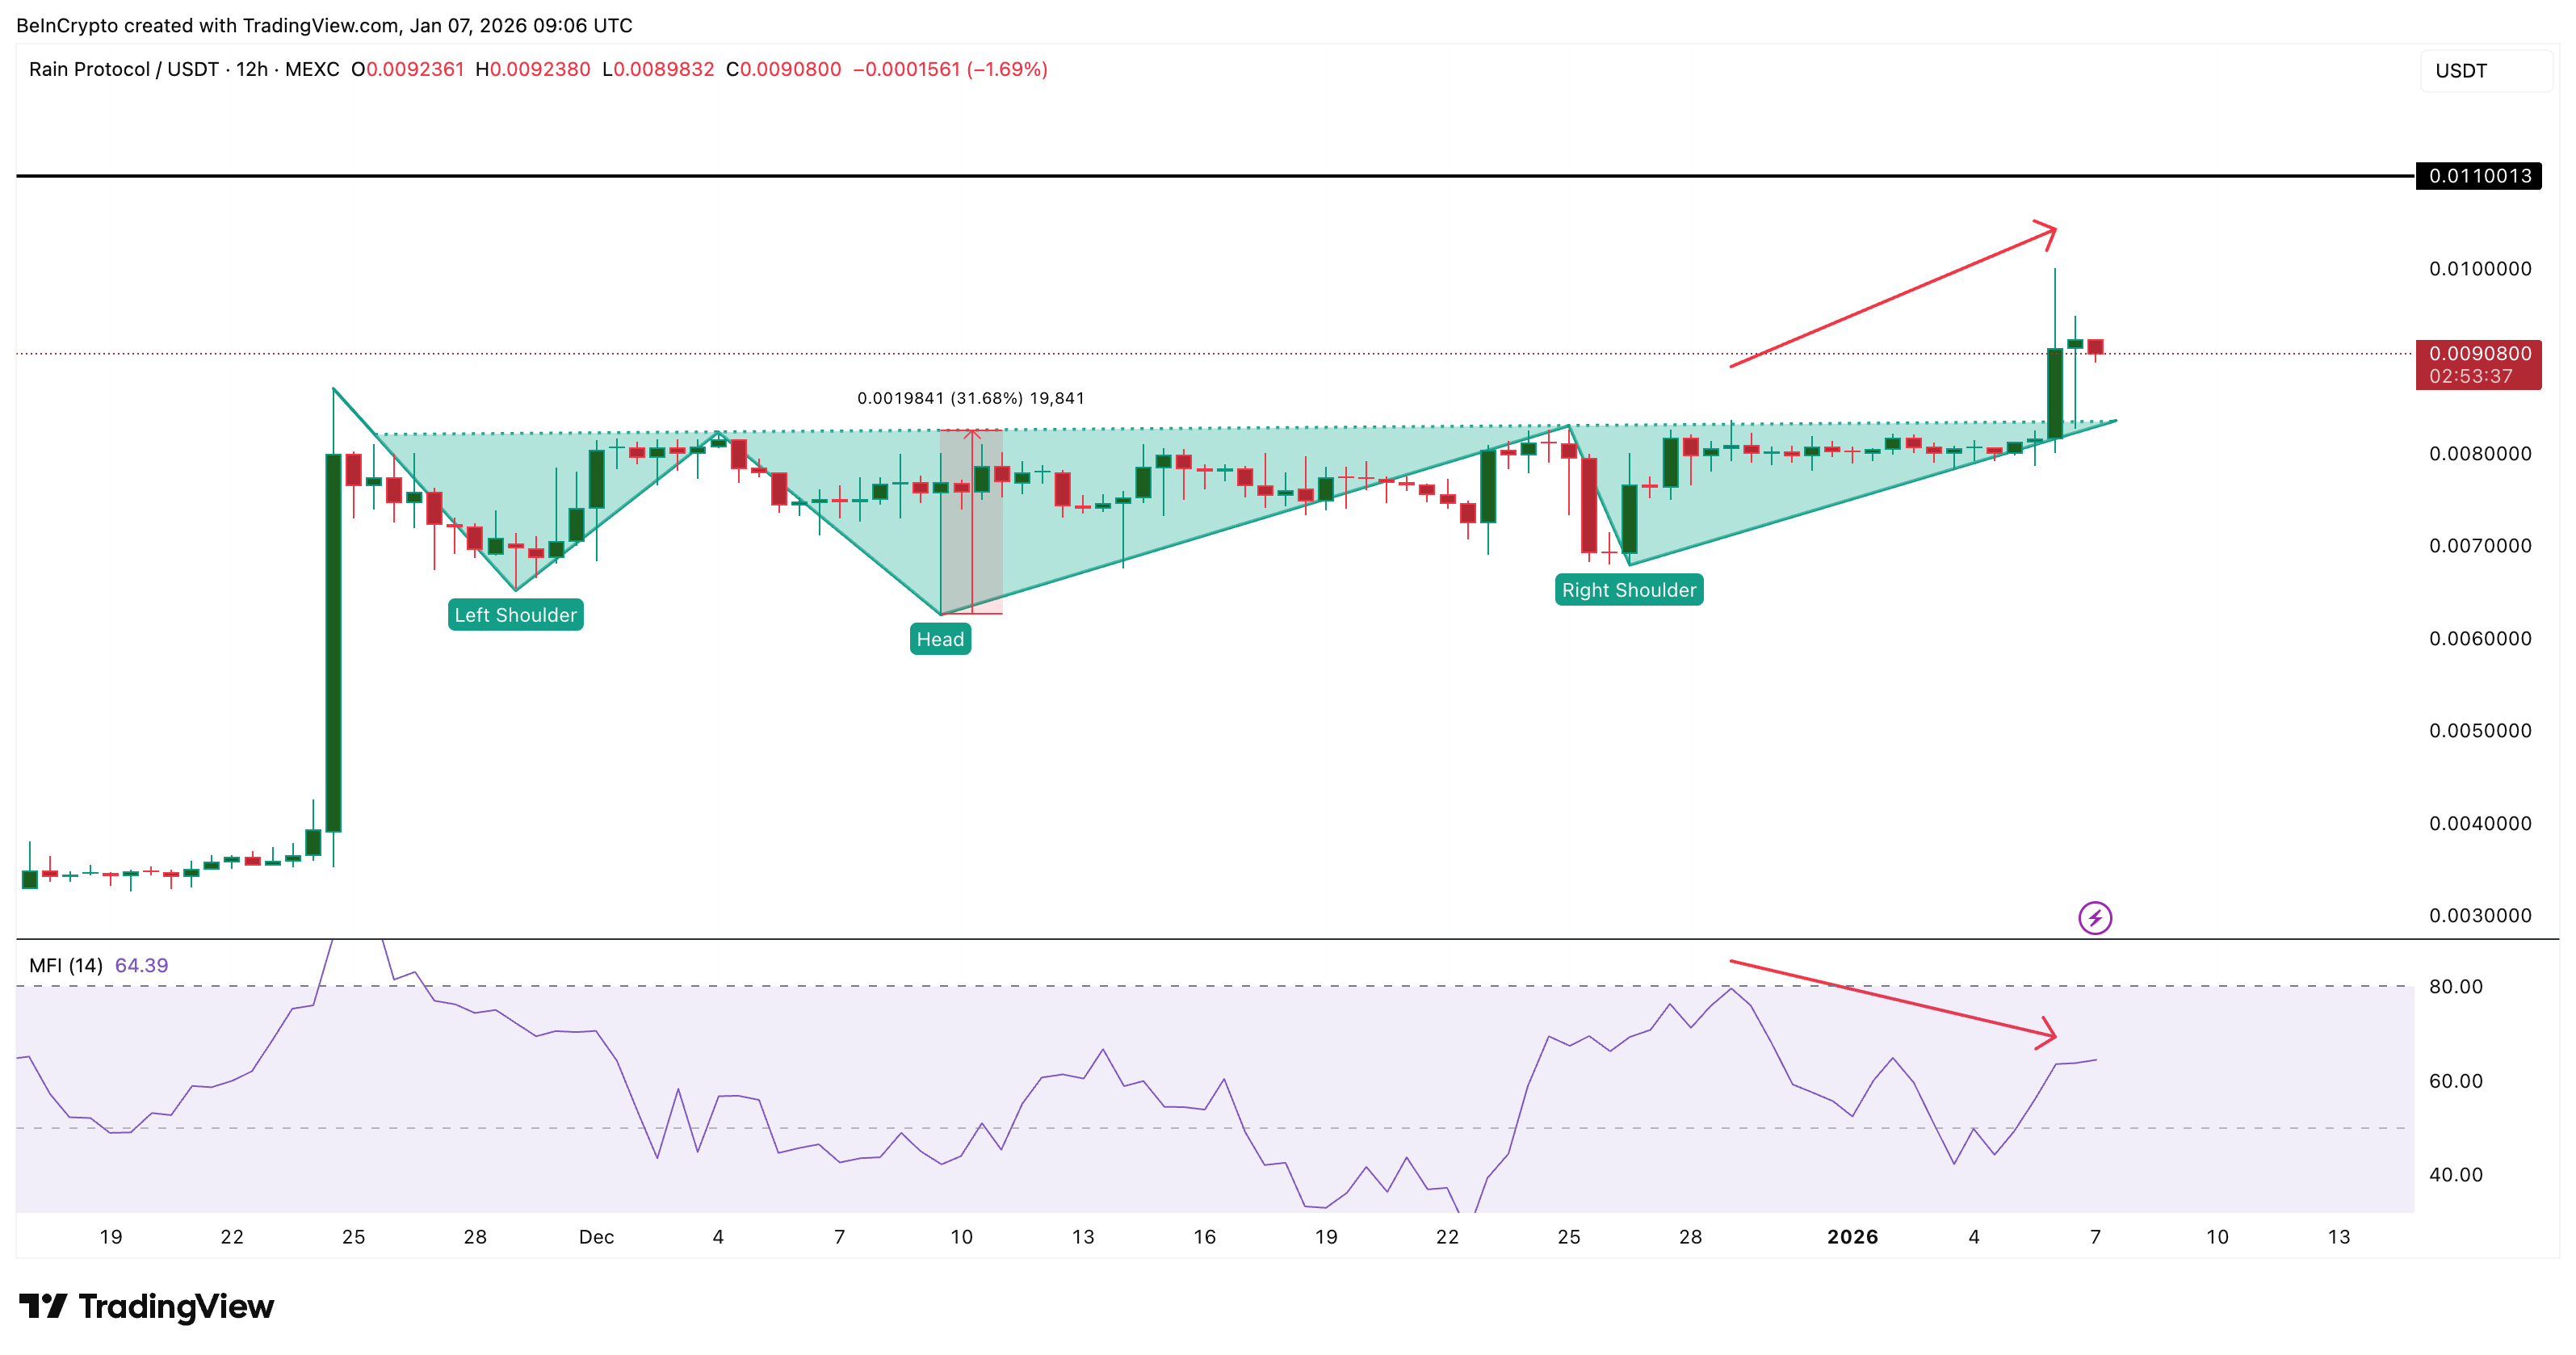The height and width of the screenshot is (1355, 2576).
Task: Select the Head text label
Action: pos(941,638)
